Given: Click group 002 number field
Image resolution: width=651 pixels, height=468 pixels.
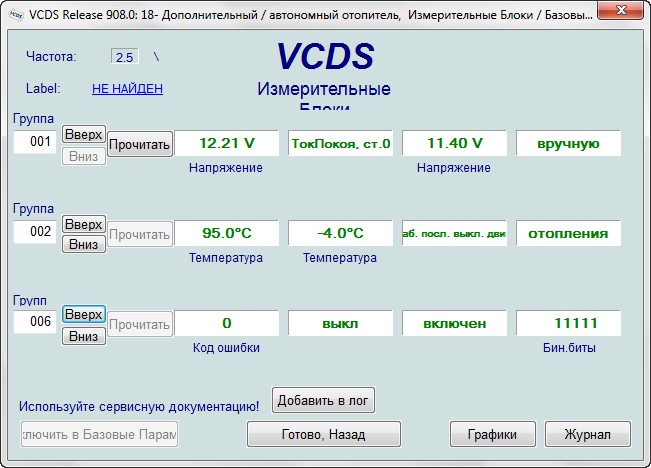Looking at the screenshot, I should 35,232.
